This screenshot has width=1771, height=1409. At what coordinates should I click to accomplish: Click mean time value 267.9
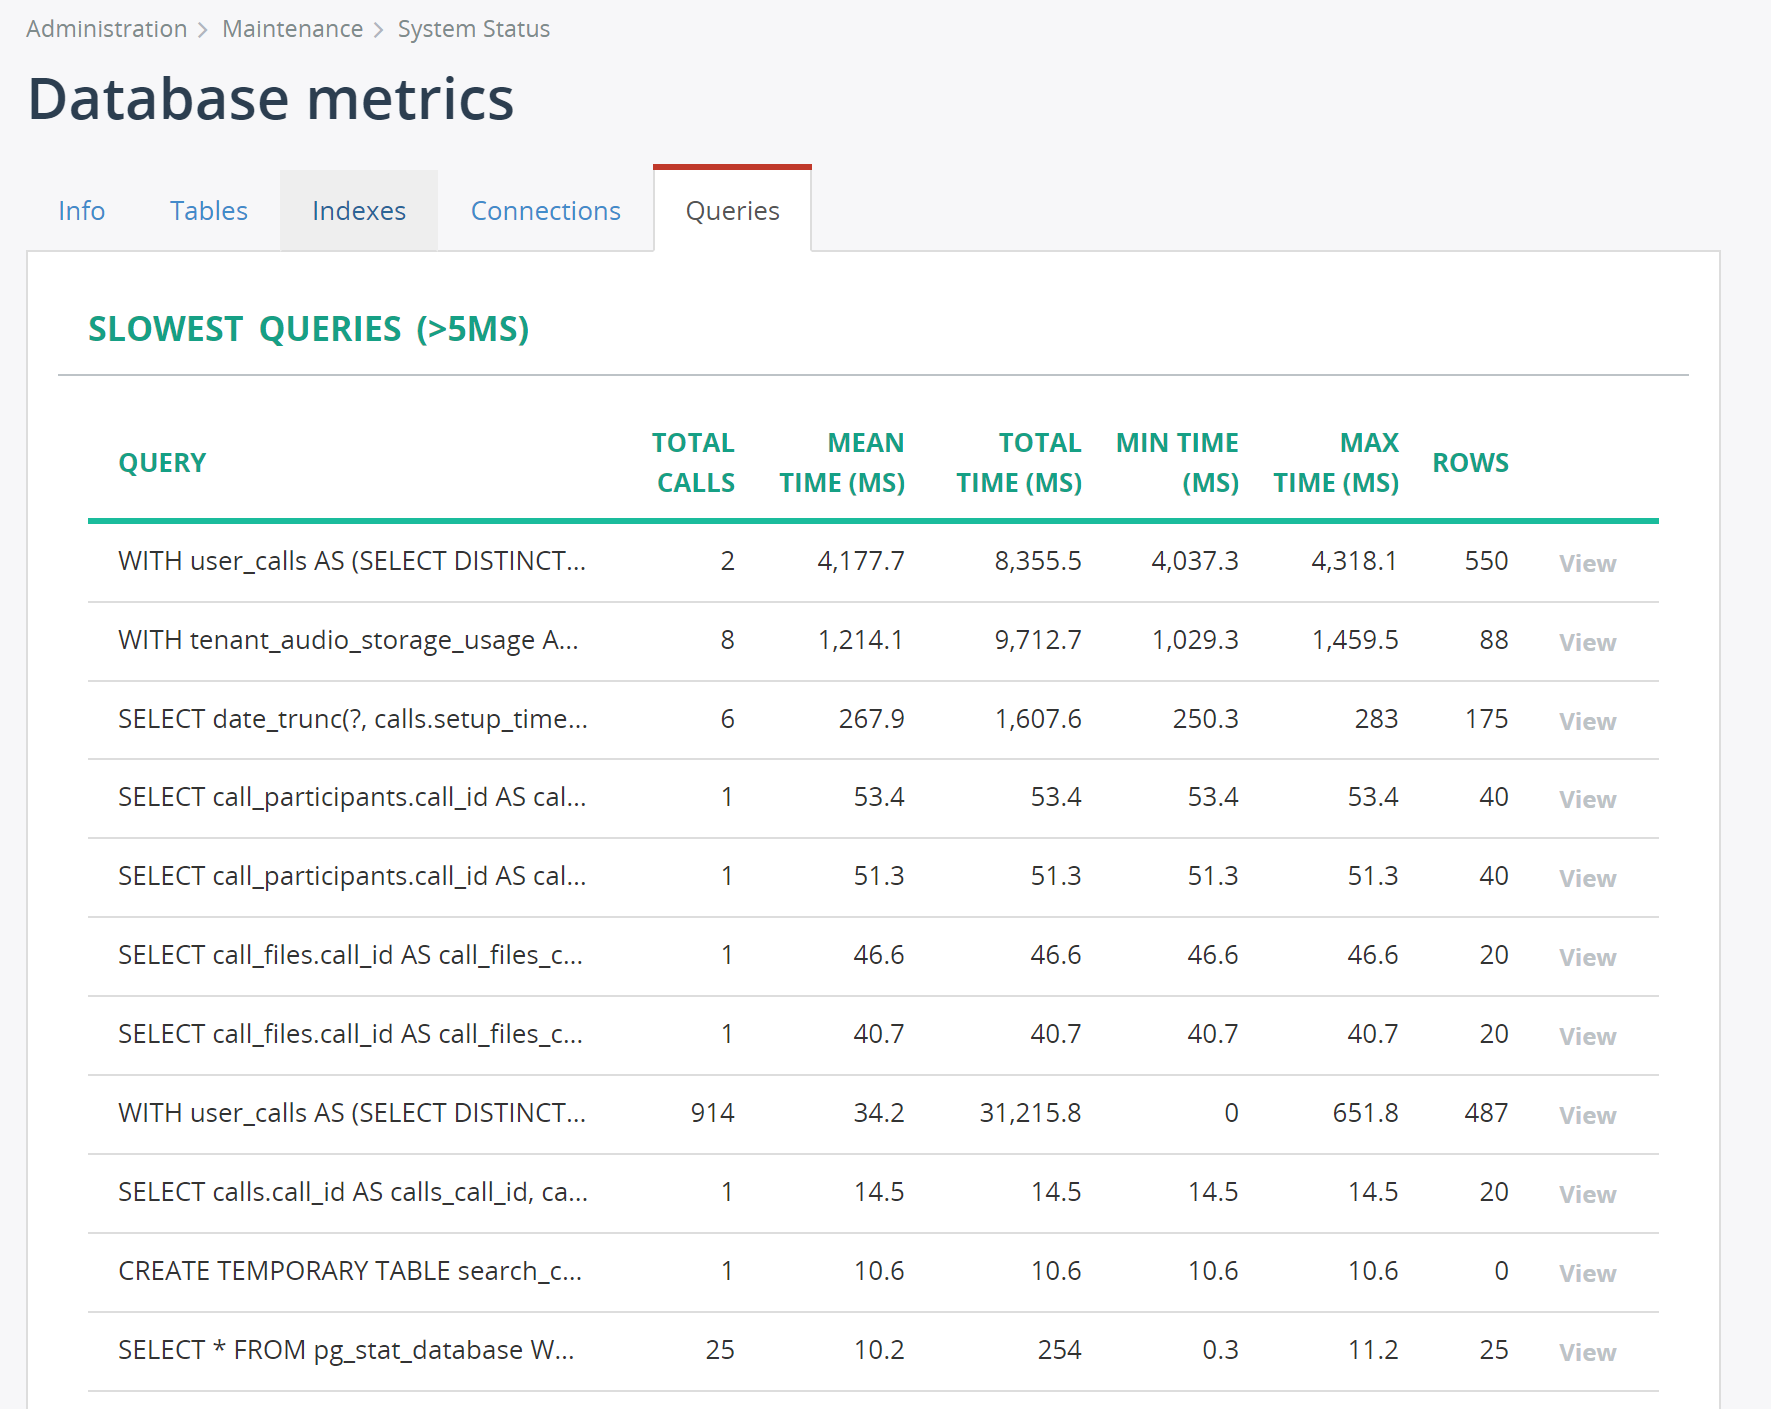point(871,719)
